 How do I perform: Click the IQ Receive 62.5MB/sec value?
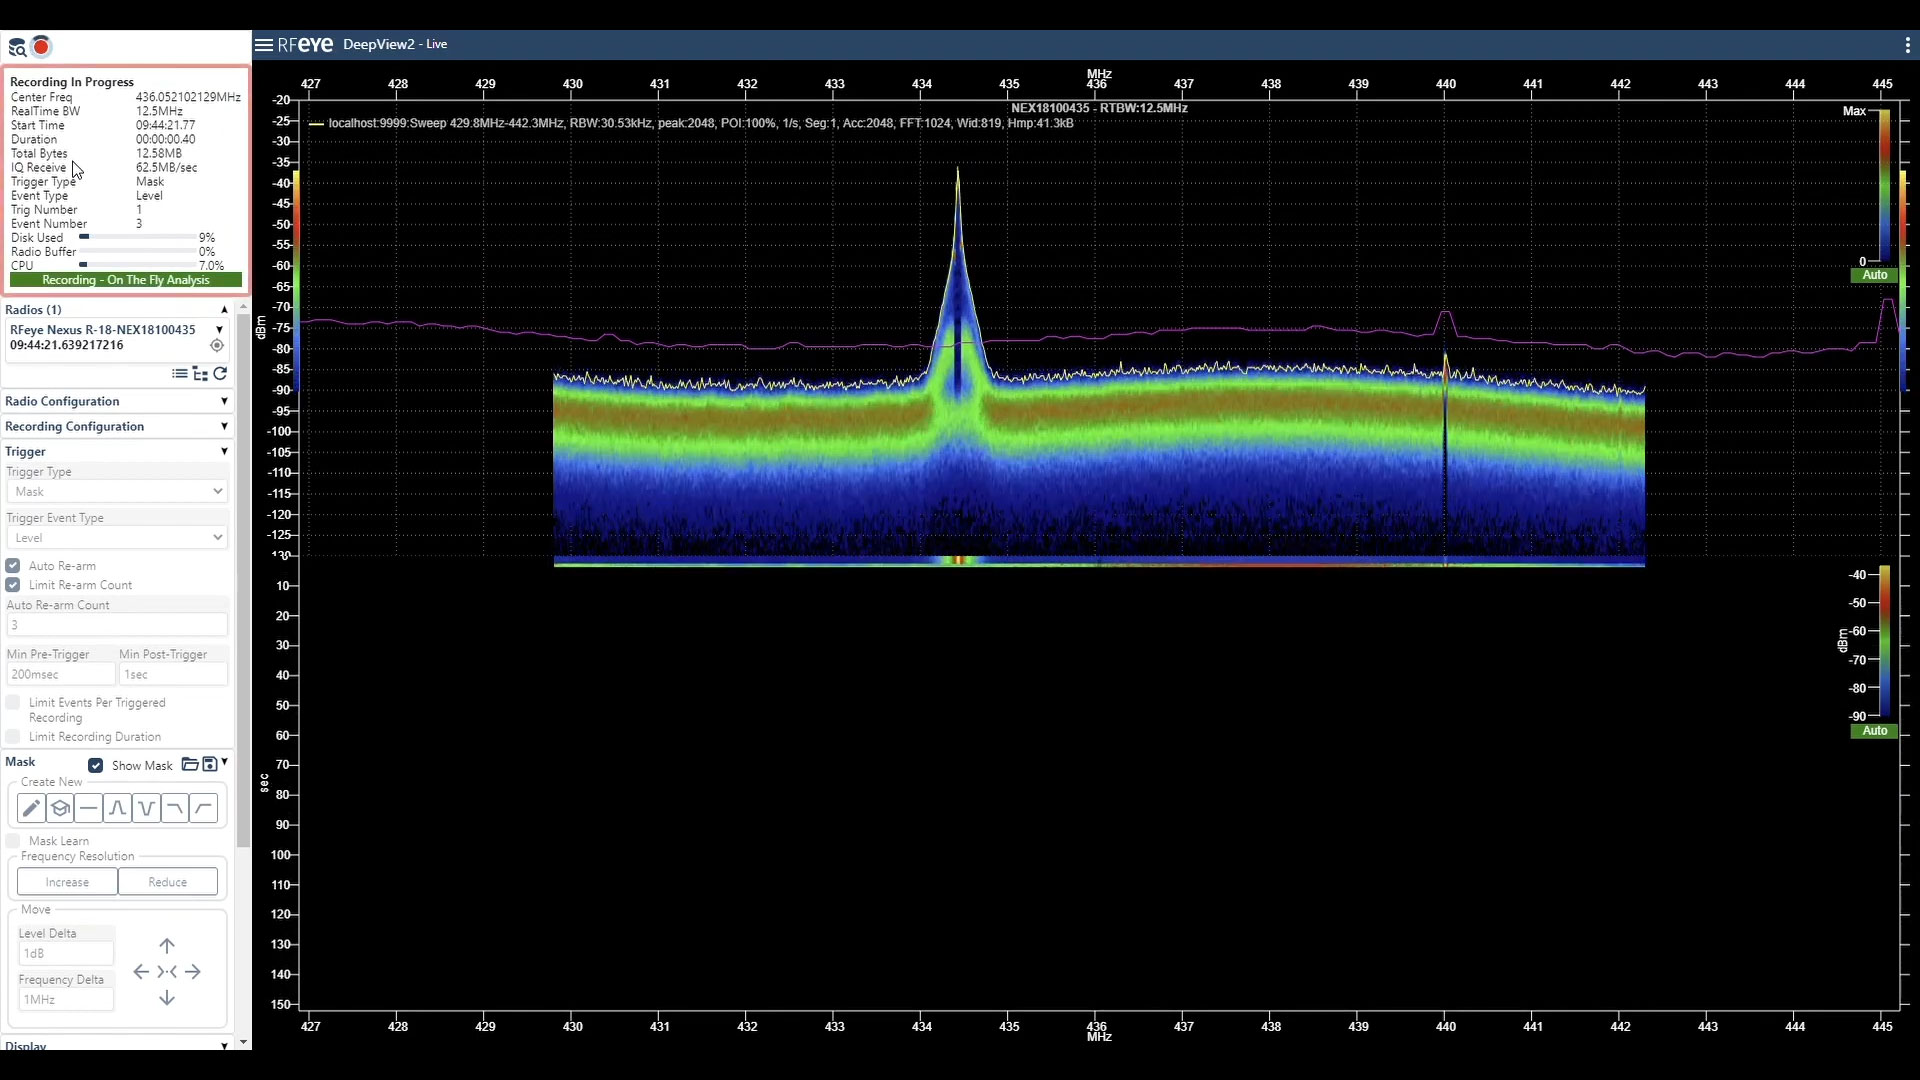click(x=167, y=168)
